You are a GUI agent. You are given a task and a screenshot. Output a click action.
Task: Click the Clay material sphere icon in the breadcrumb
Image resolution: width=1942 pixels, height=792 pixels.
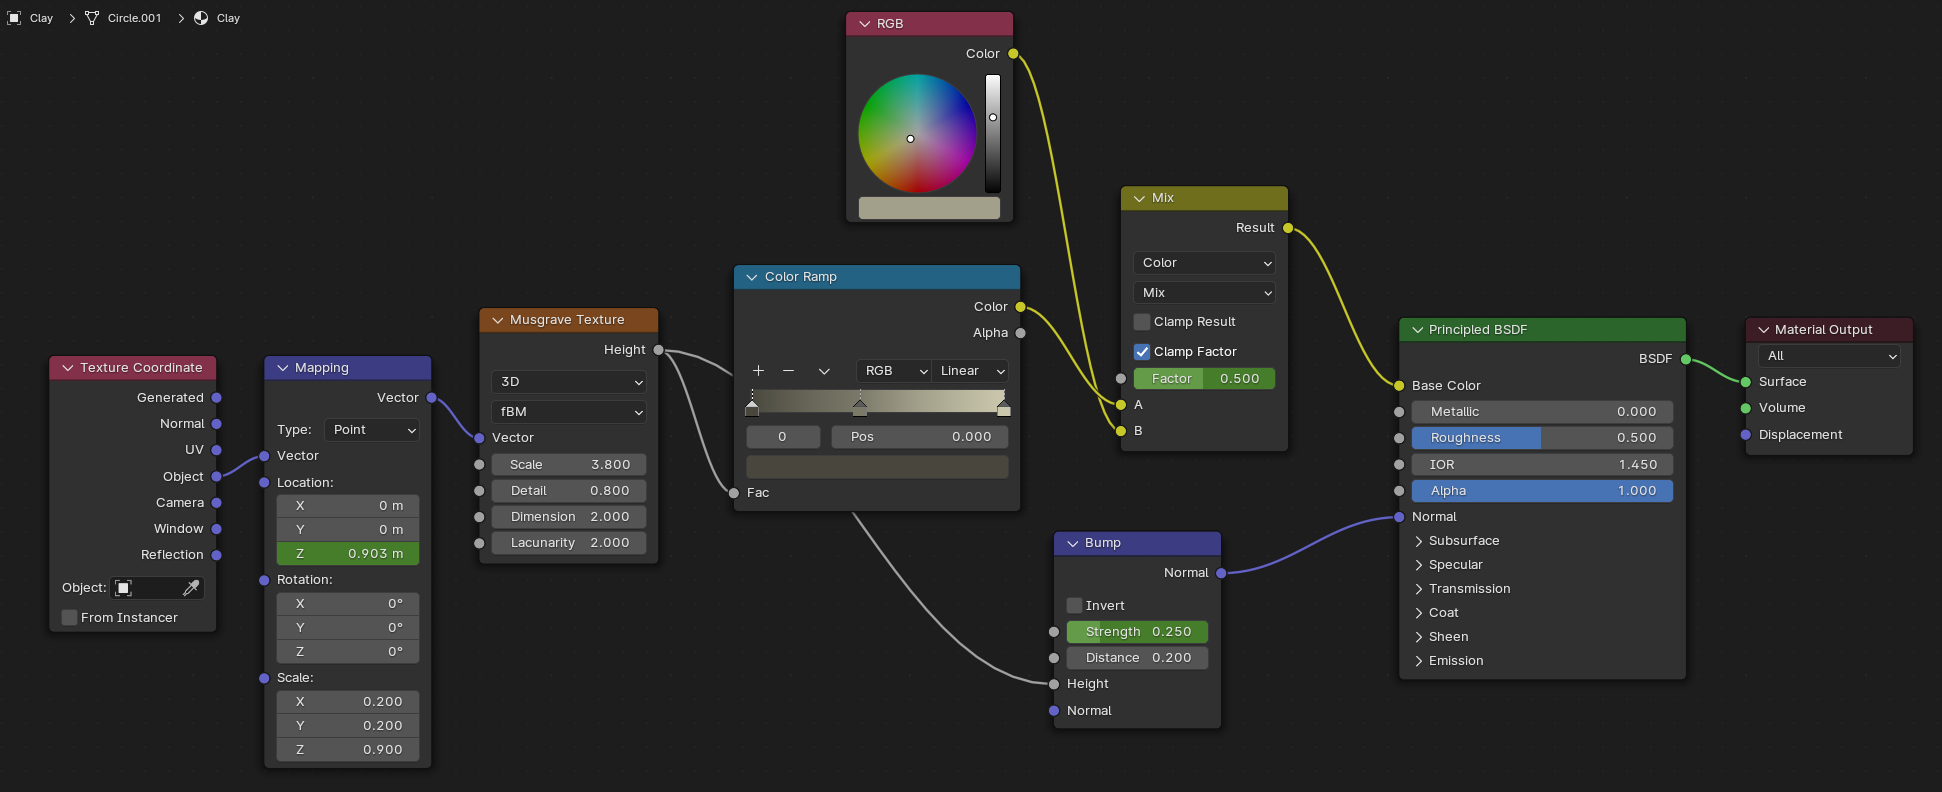pos(201,18)
